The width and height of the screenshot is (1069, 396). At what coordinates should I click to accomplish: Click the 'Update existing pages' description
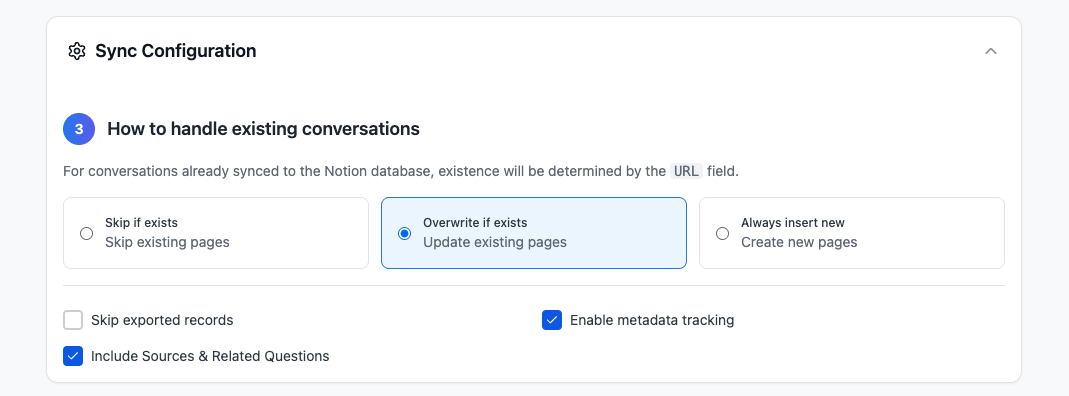(495, 242)
